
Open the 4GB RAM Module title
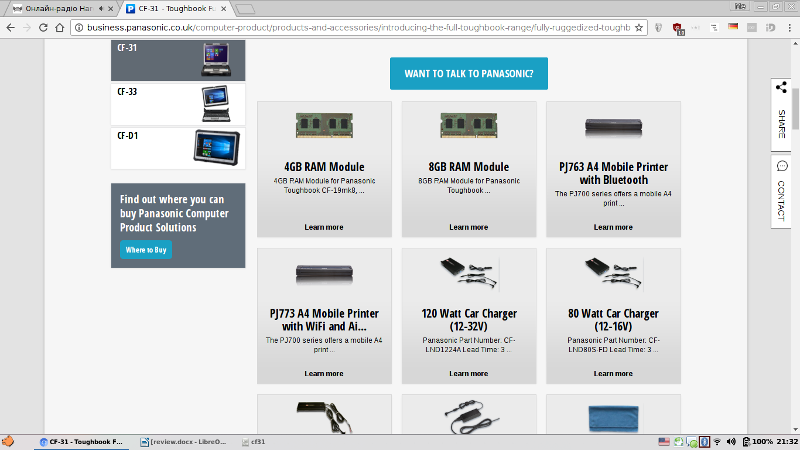pos(324,167)
